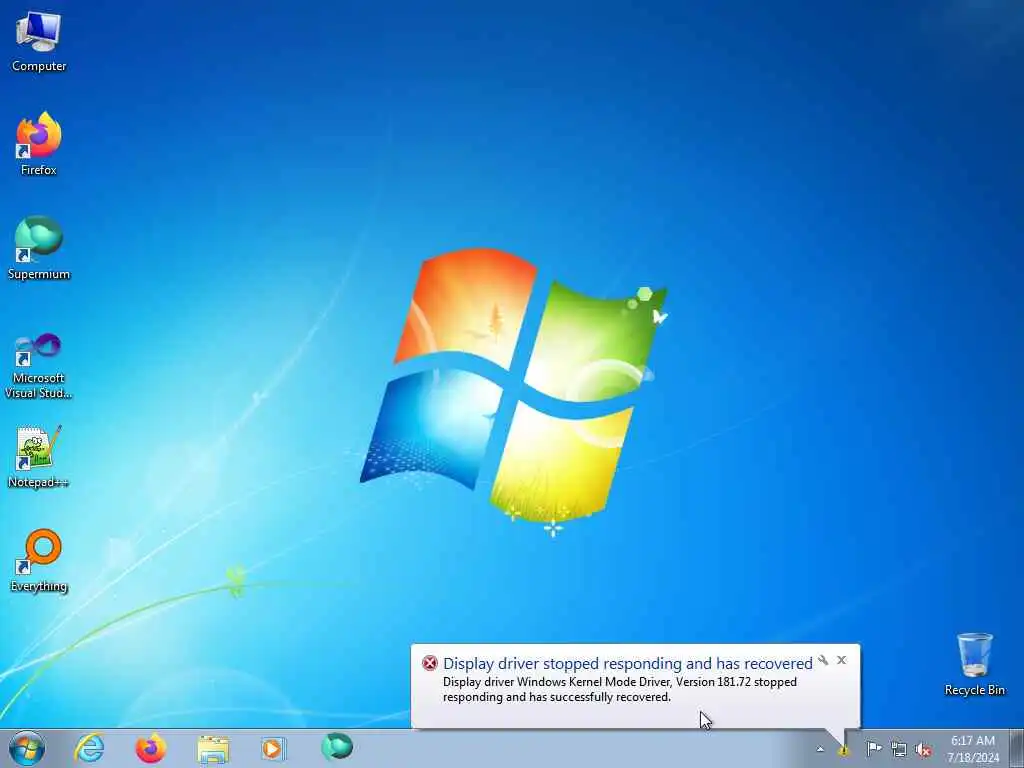Screen dimensions: 1024x768
Task: Select the Computer desktop icon
Action: [x=39, y=41]
